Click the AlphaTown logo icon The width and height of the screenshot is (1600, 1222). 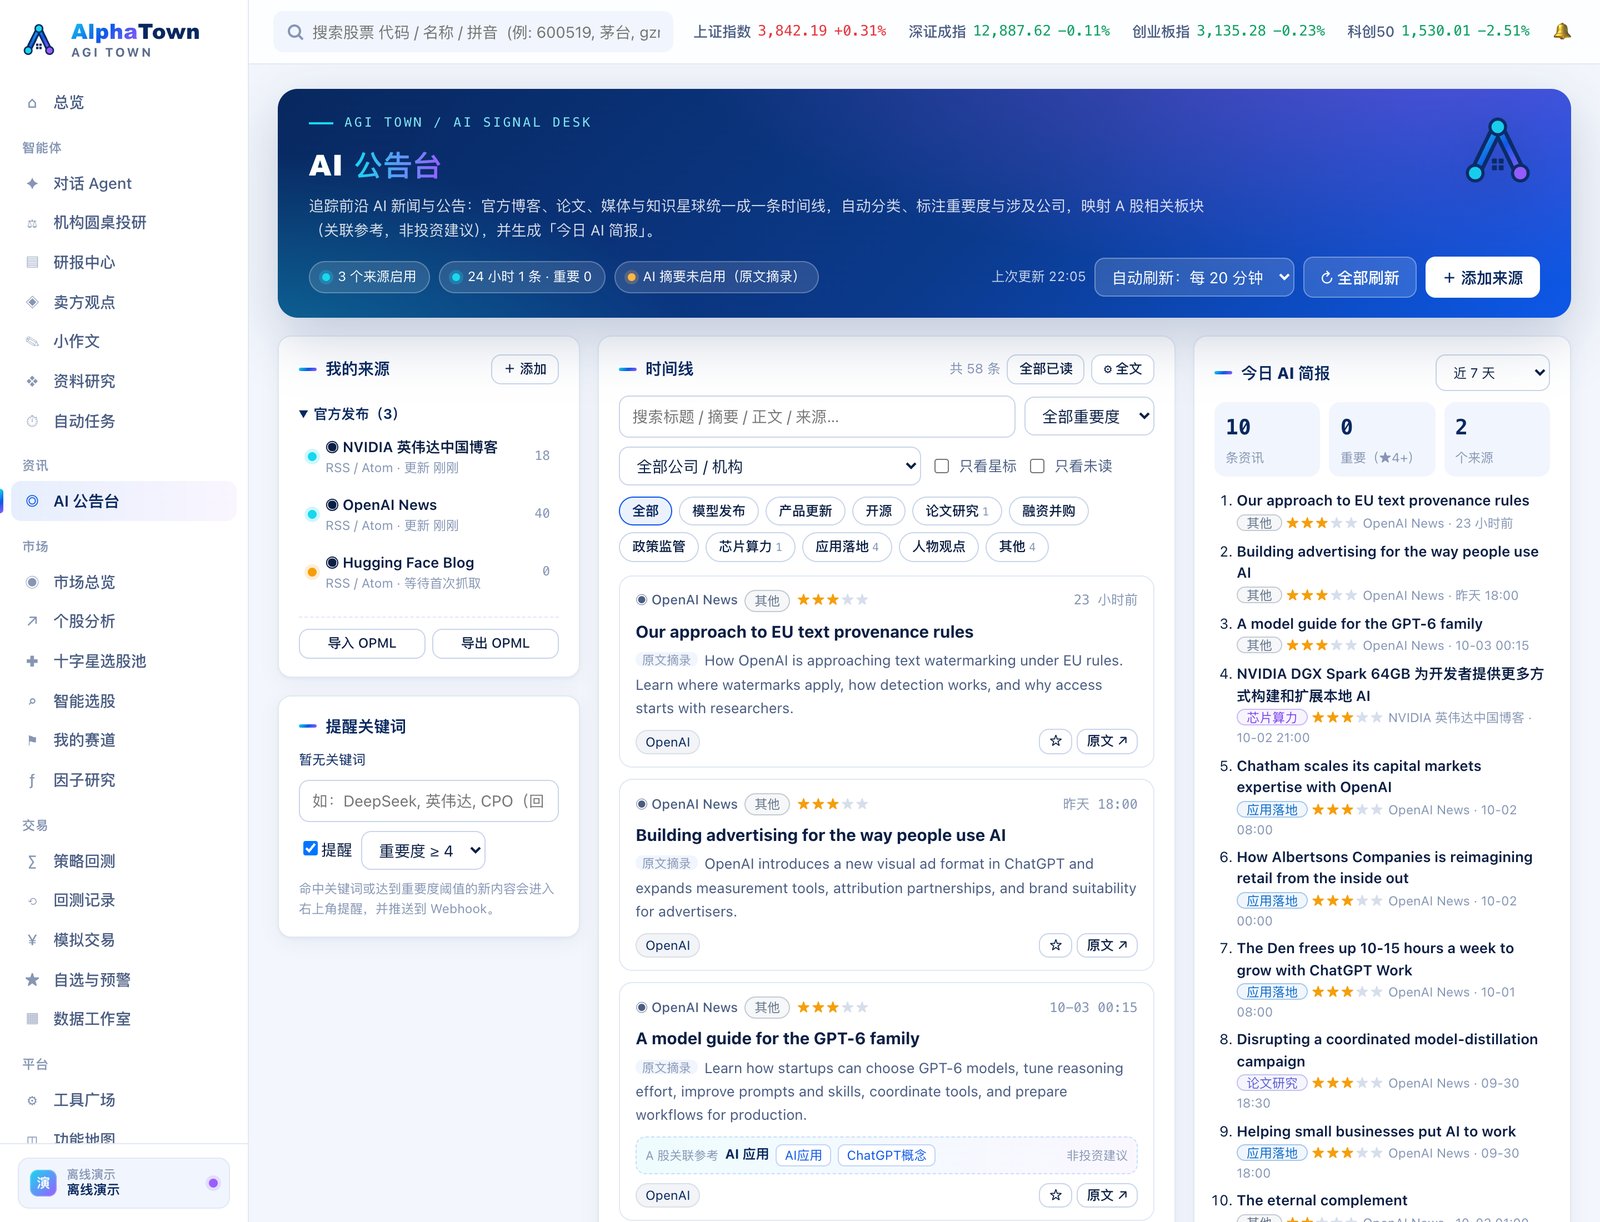(x=39, y=40)
